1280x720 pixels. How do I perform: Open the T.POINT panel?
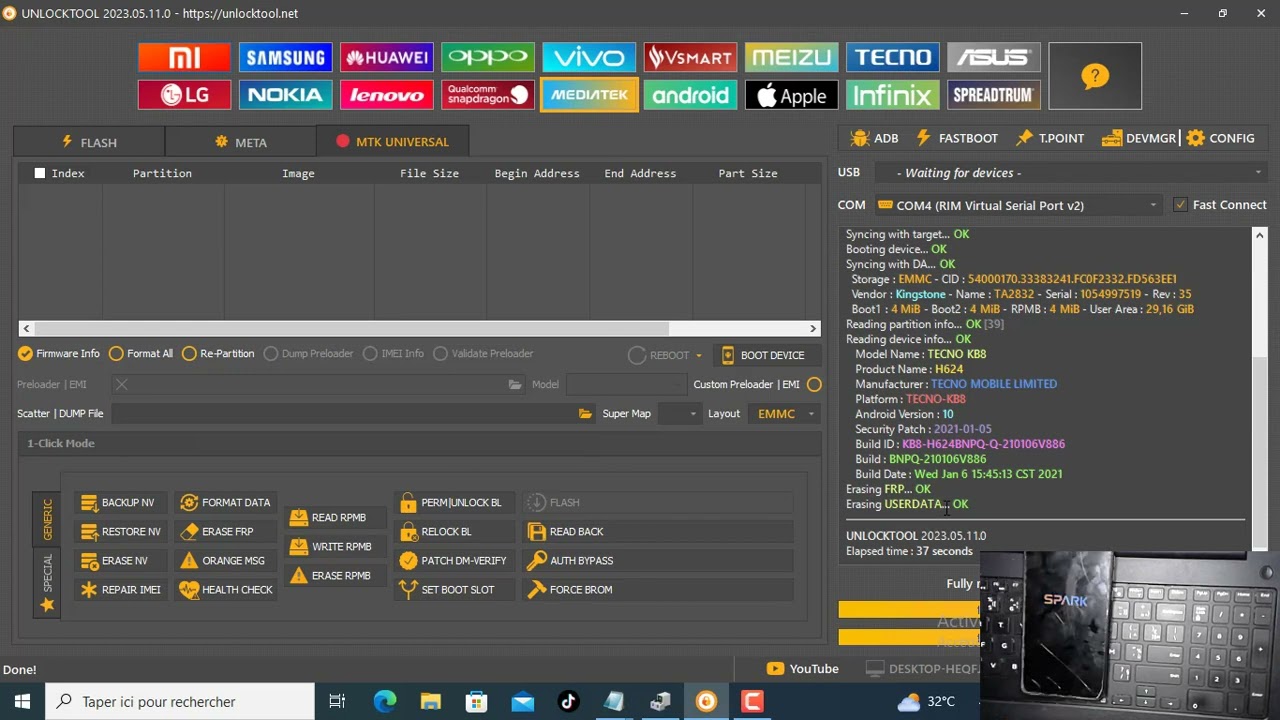pyautogui.click(x=1050, y=138)
